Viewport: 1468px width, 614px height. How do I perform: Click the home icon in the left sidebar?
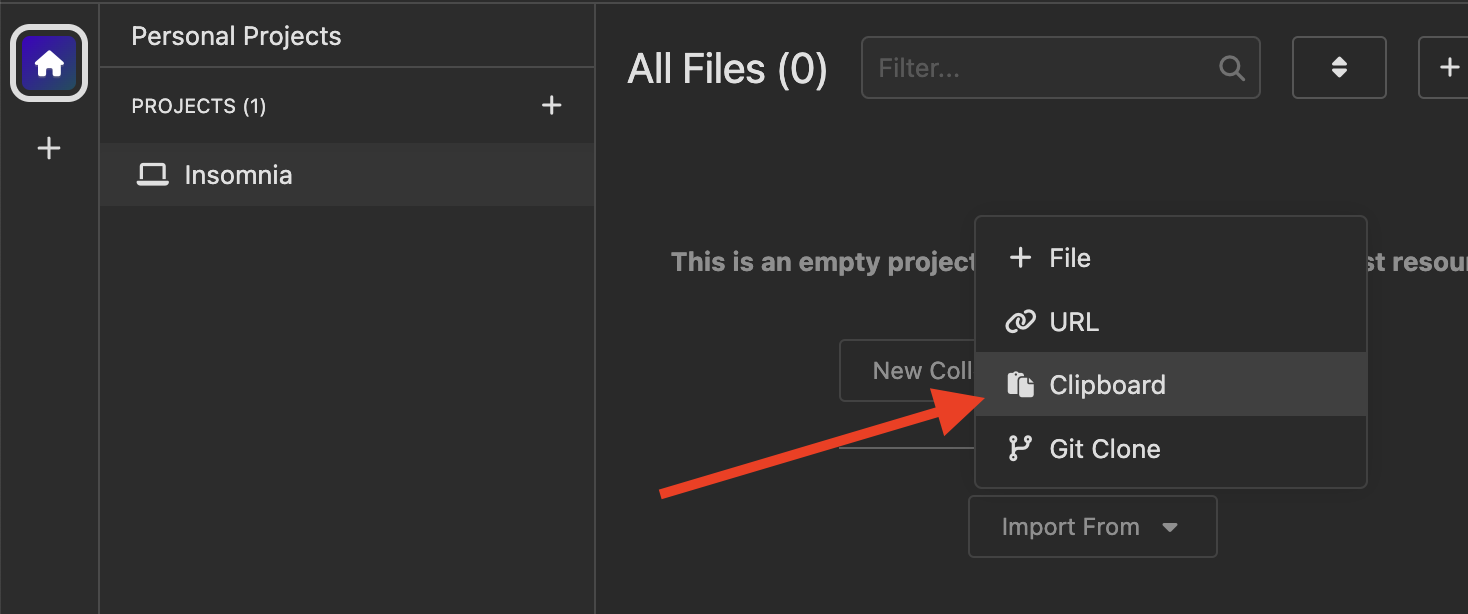pyautogui.click(x=48, y=62)
